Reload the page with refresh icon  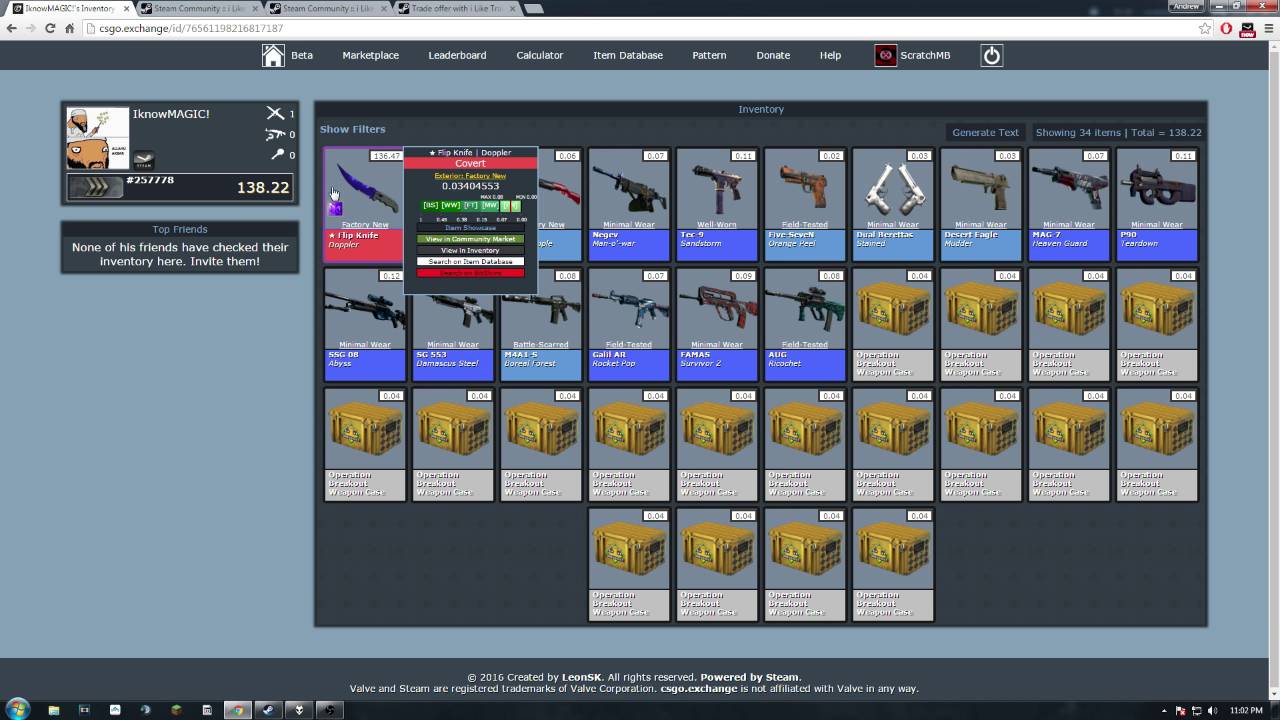click(50, 28)
